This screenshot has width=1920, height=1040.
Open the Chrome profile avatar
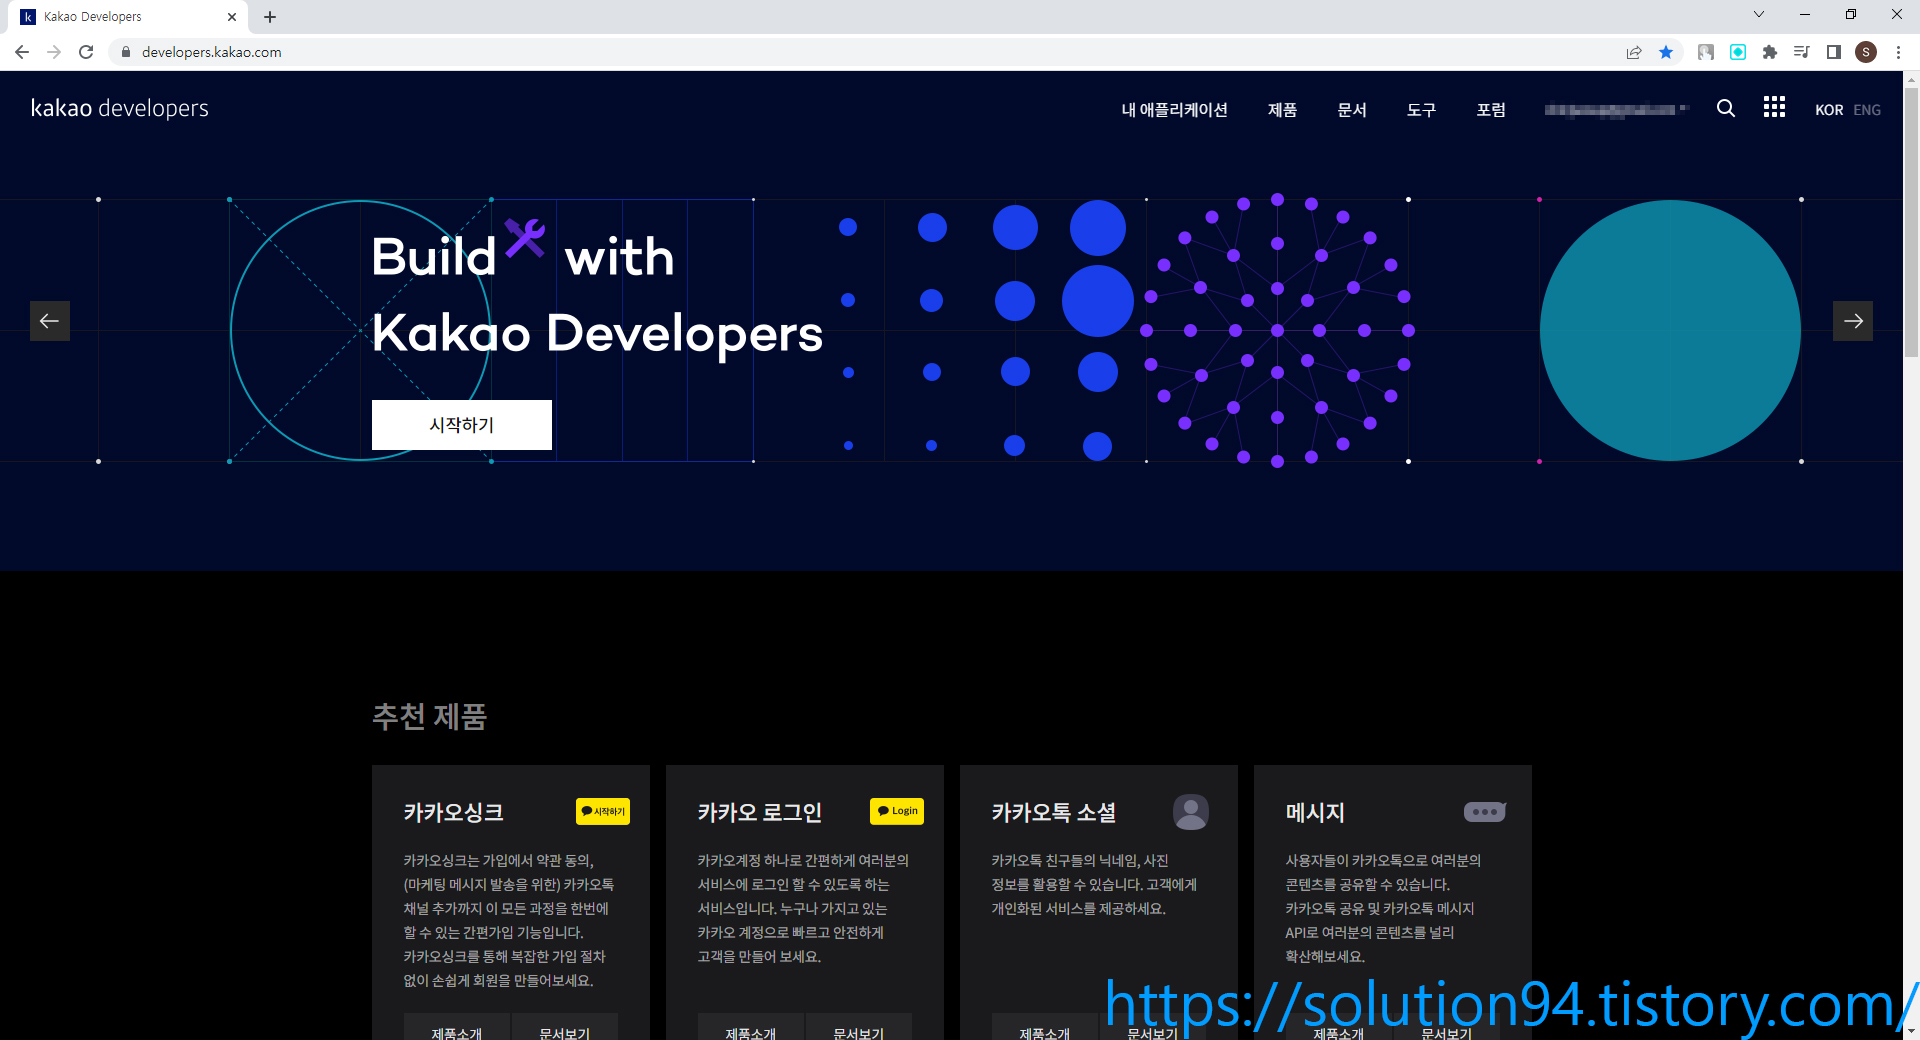click(1866, 52)
